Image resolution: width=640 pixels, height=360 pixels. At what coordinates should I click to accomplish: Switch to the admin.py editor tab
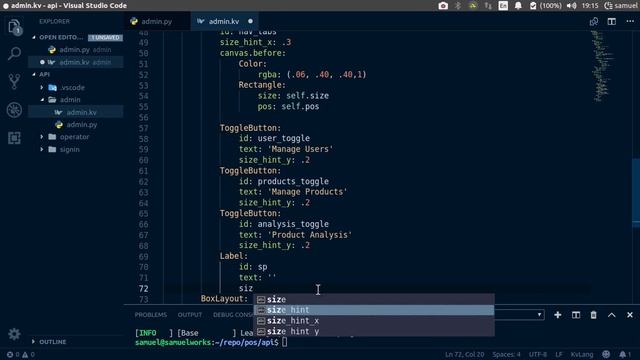pos(157,21)
